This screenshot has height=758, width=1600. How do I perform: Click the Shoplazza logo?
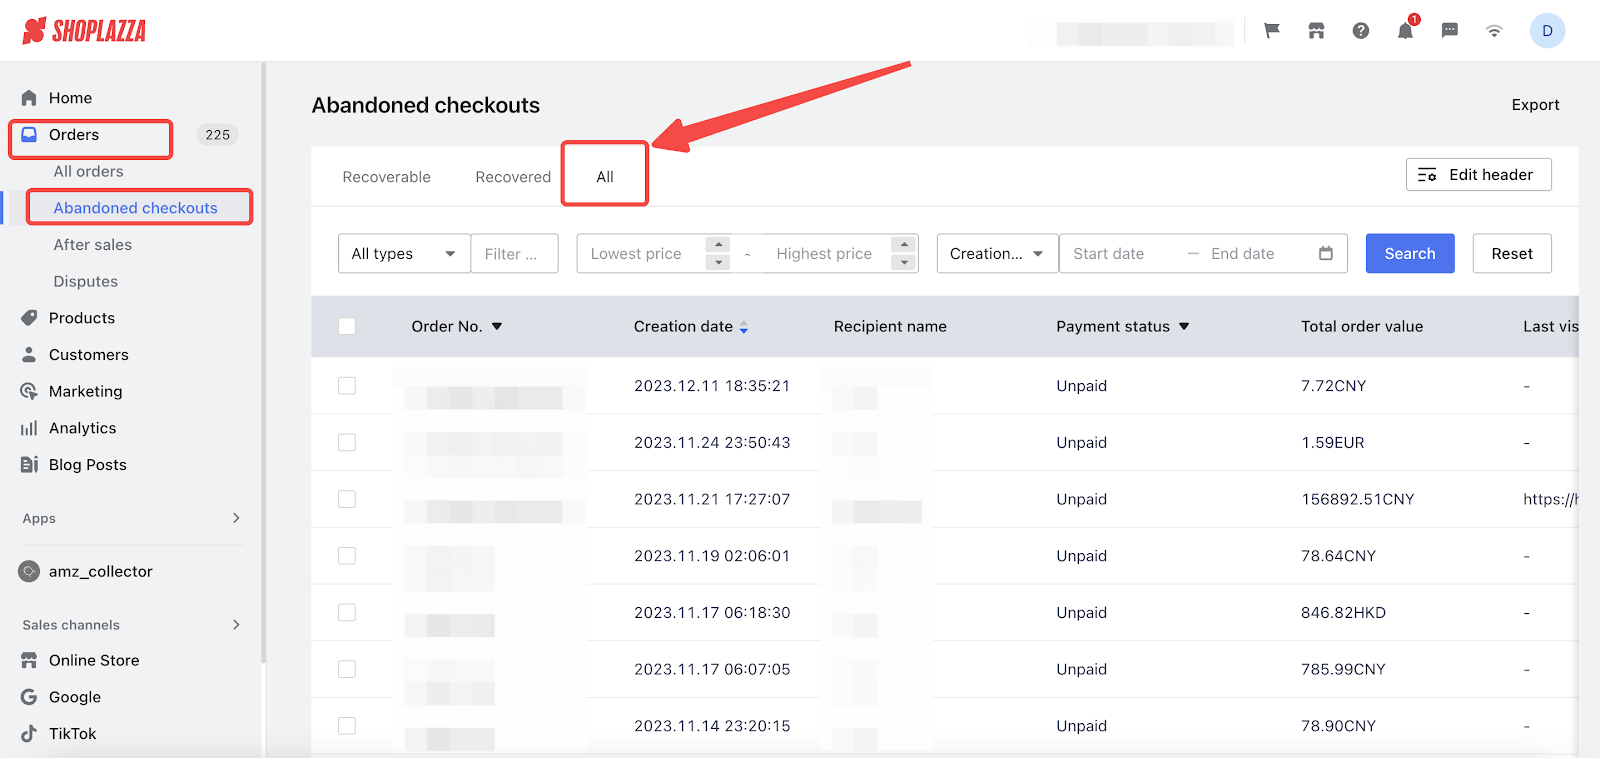[84, 31]
